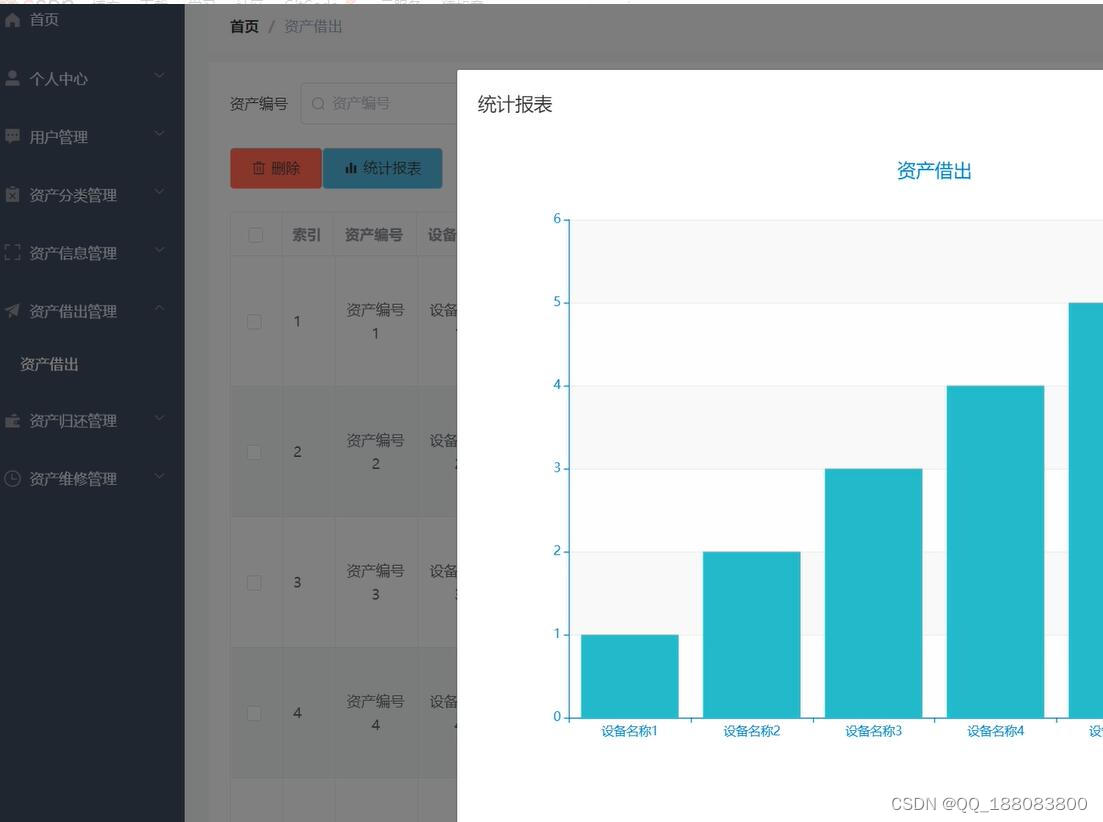Check the select-all checkbox in table header
The height and width of the screenshot is (822, 1103).
254,234
